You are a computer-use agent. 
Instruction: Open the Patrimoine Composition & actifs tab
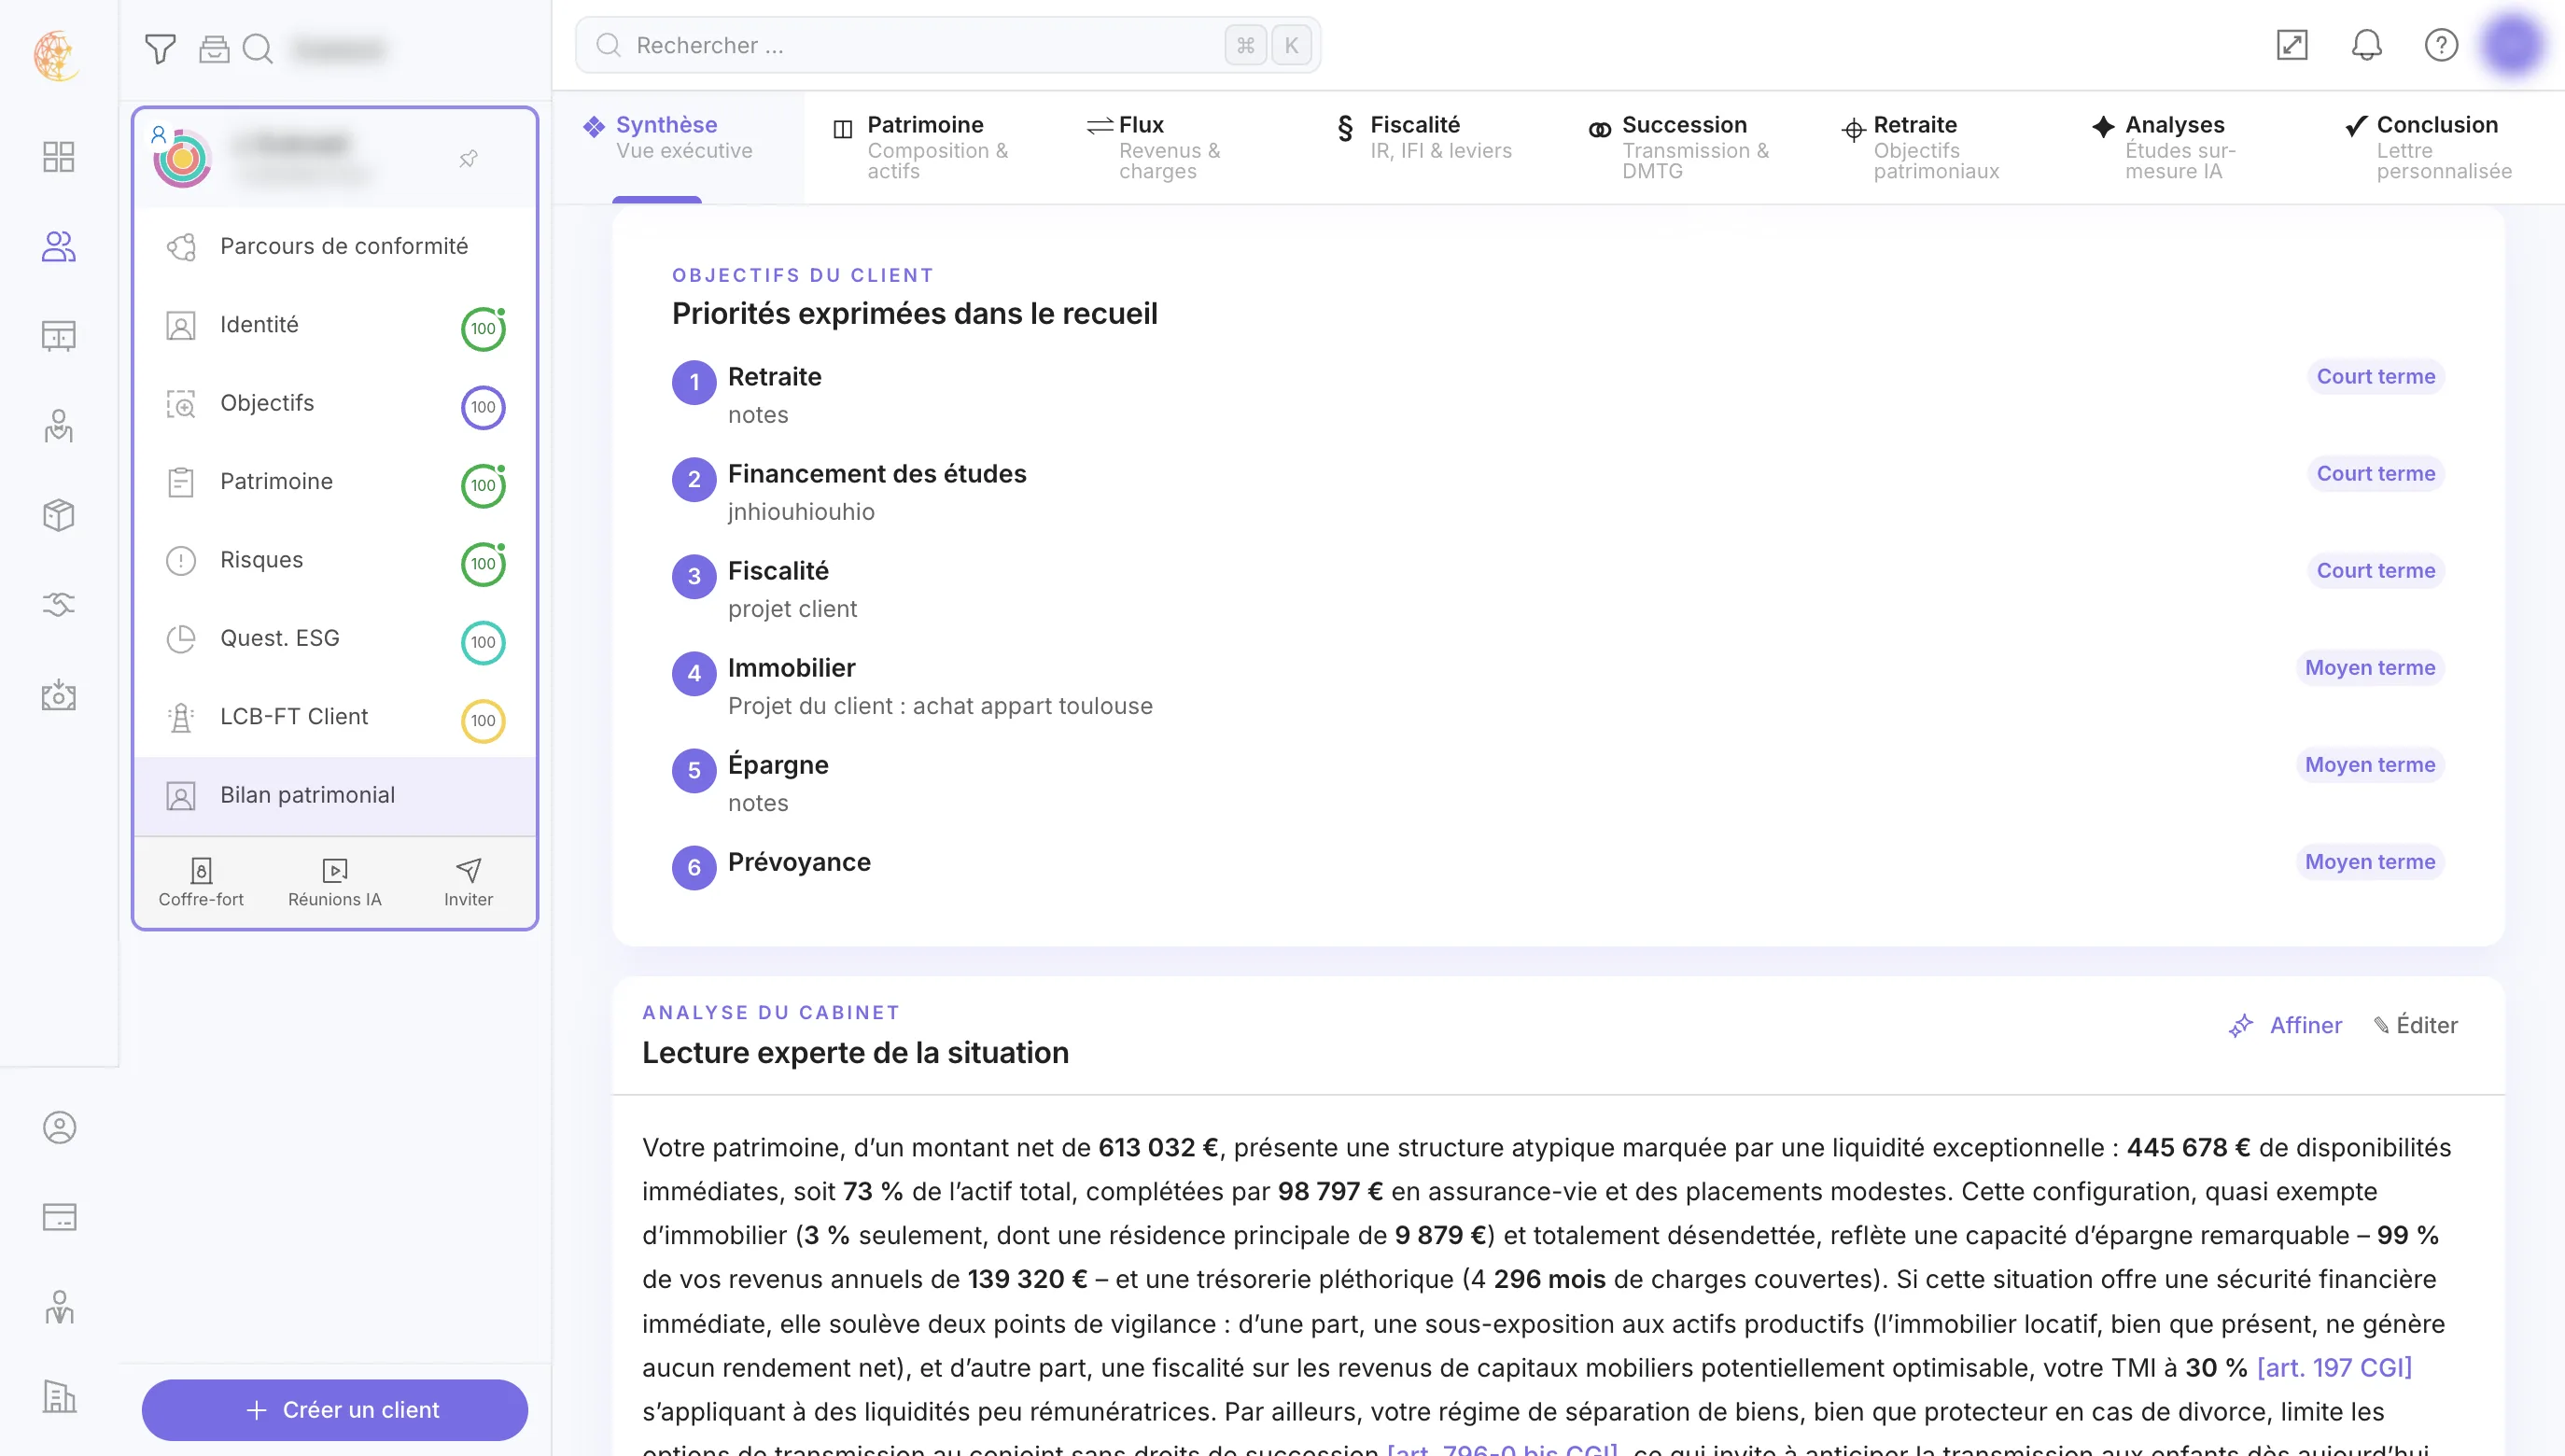click(x=930, y=147)
